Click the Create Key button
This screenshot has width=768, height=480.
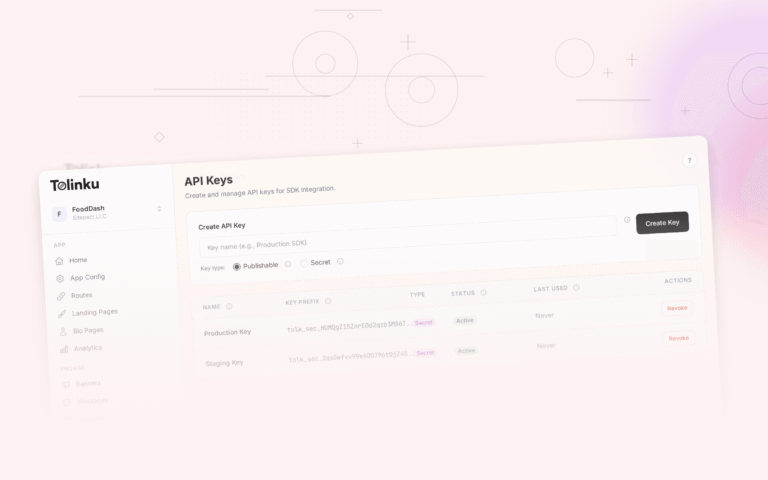pyautogui.click(x=662, y=223)
